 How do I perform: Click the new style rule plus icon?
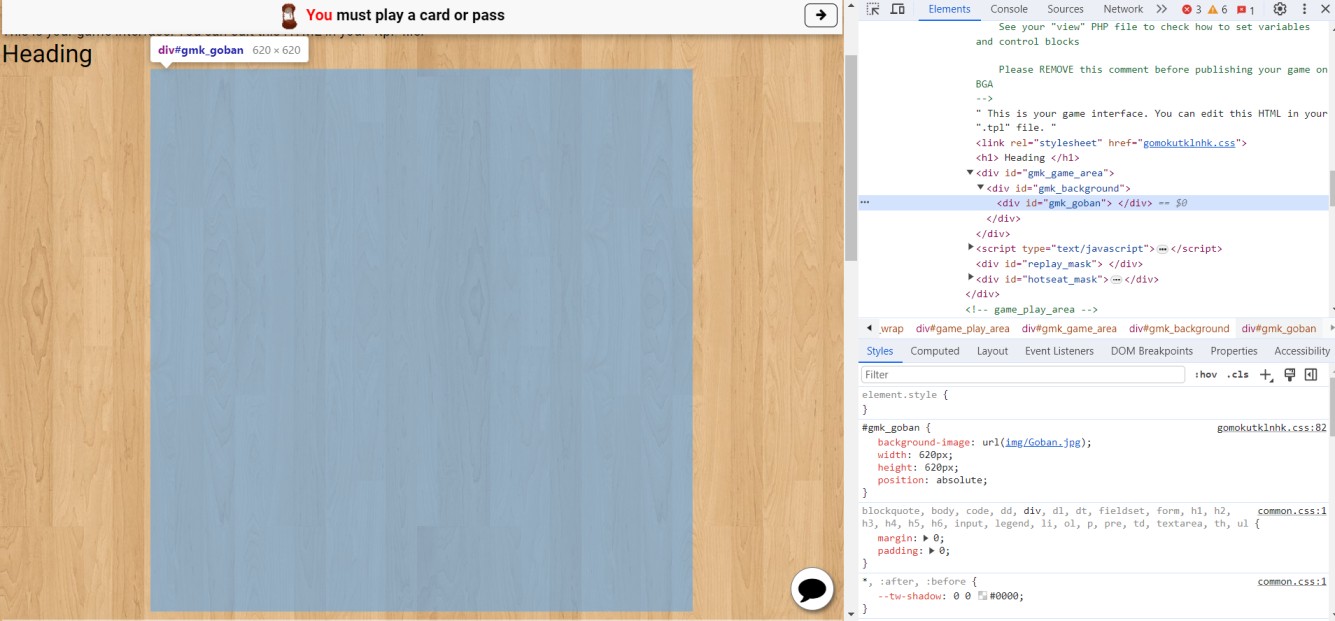tap(1266, 375)
